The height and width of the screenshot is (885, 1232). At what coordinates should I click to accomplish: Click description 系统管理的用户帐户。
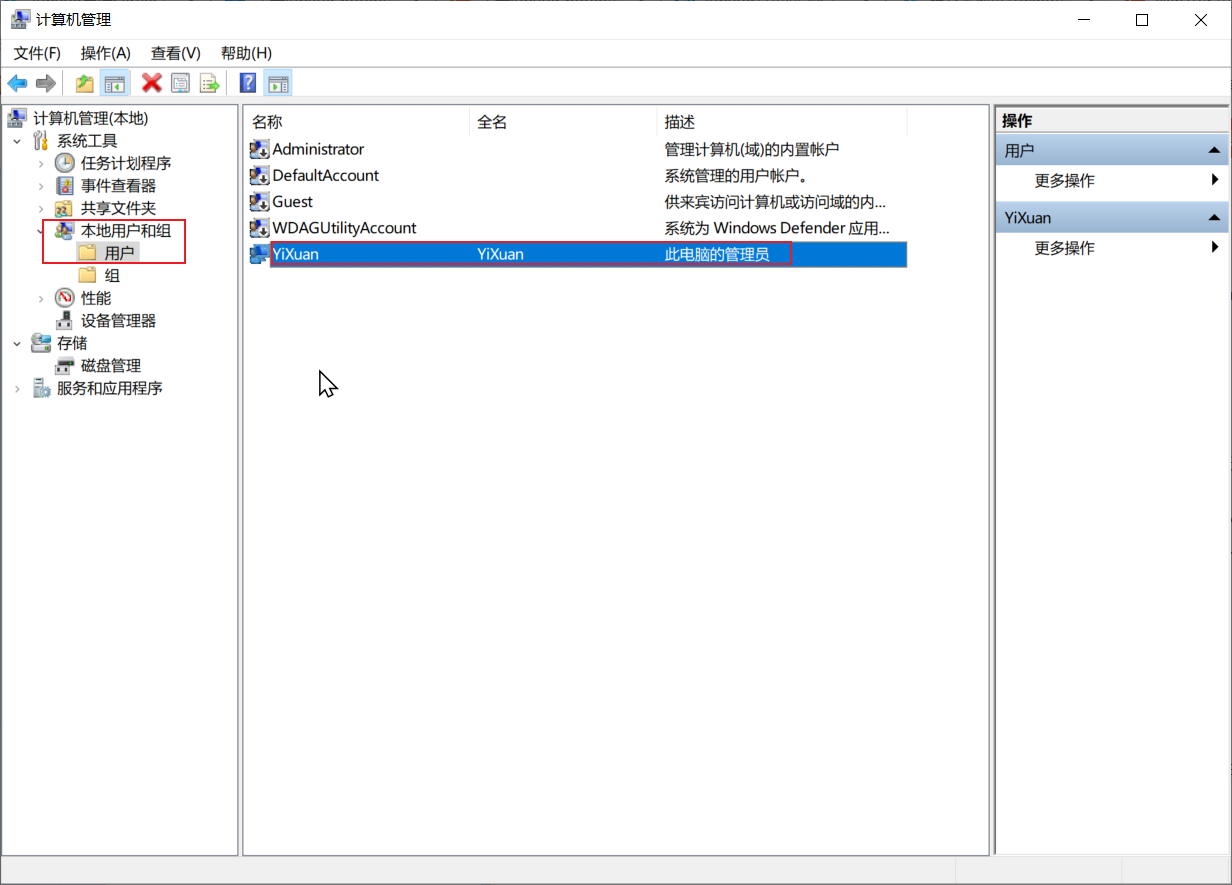pyautogui.click(x=736, y=175)
